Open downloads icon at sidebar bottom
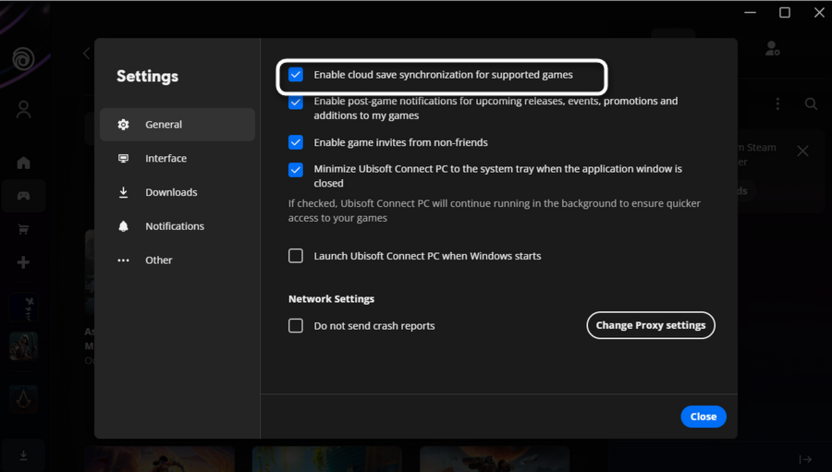 pos(23,456)
